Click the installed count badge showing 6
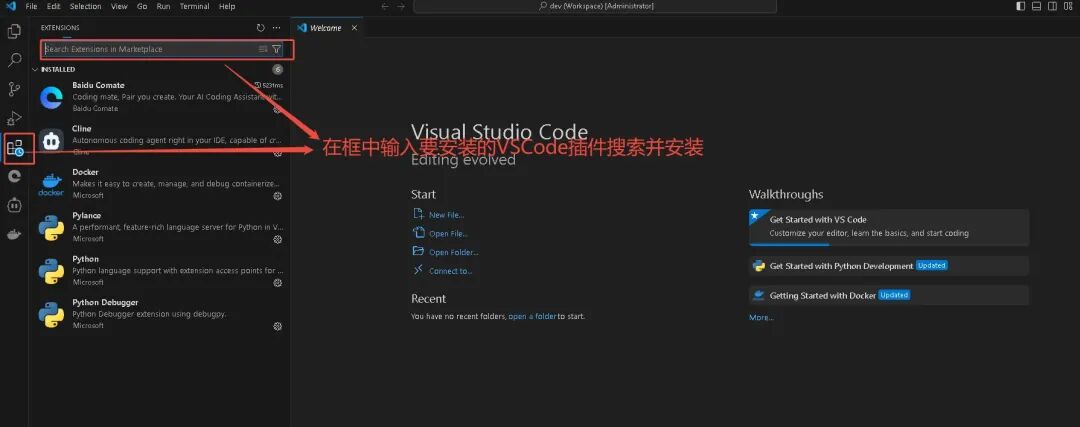Screen dimensions: 1080x427 click(x=277, y=70)
